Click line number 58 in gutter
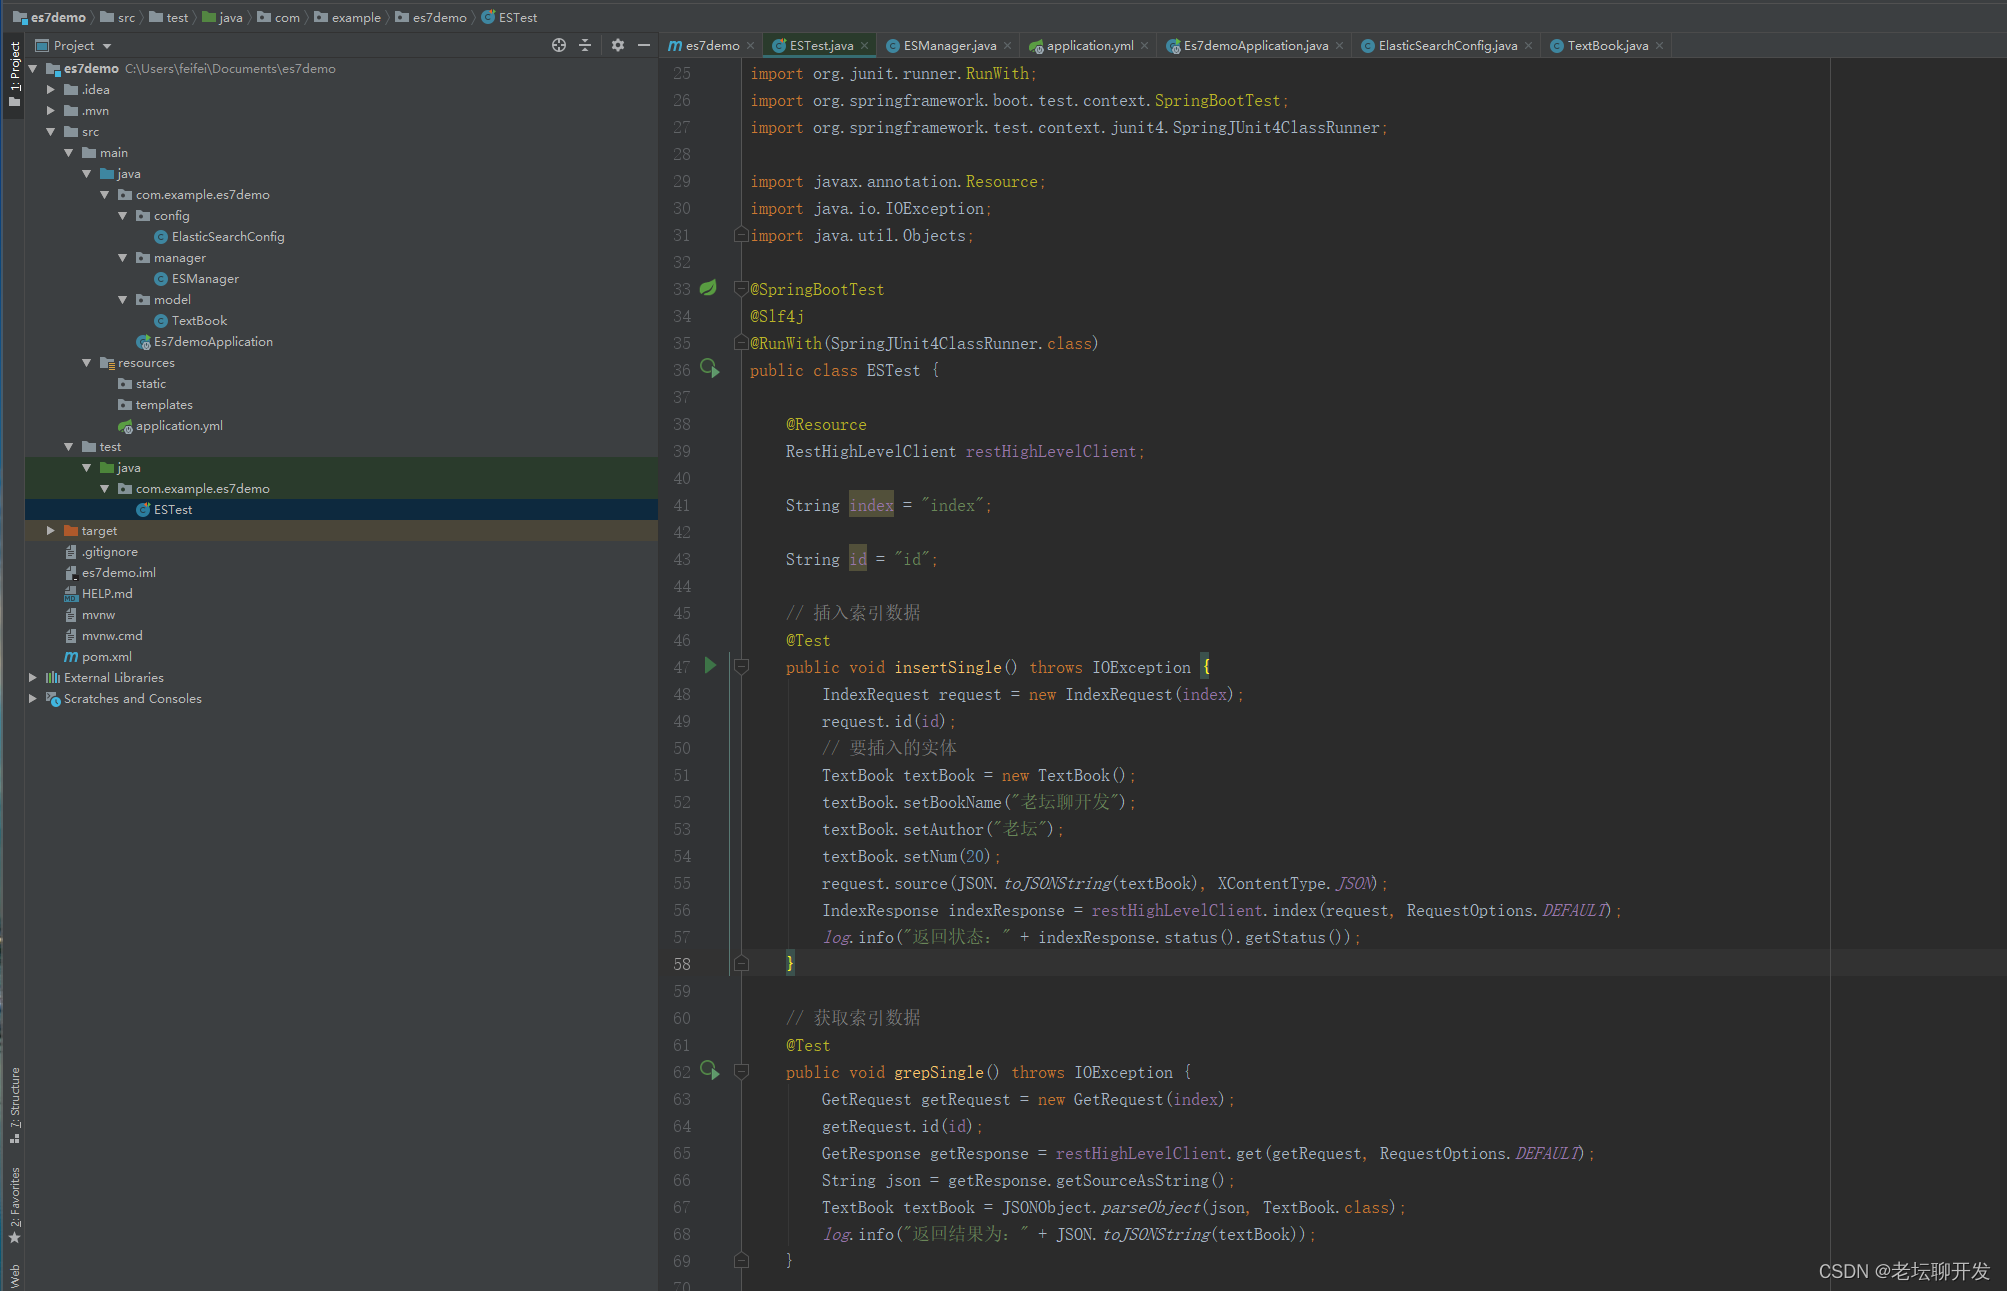Screen dimensions: 2007x1291 pos(682,964)
